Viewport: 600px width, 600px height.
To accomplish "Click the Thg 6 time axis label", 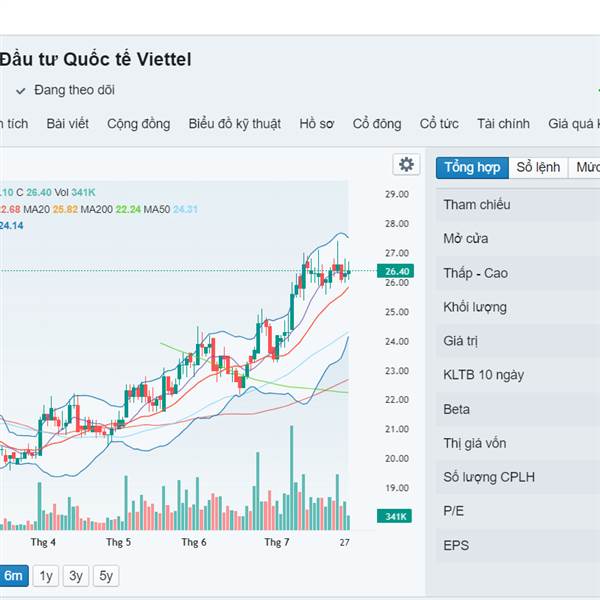I will coord(194,542).
